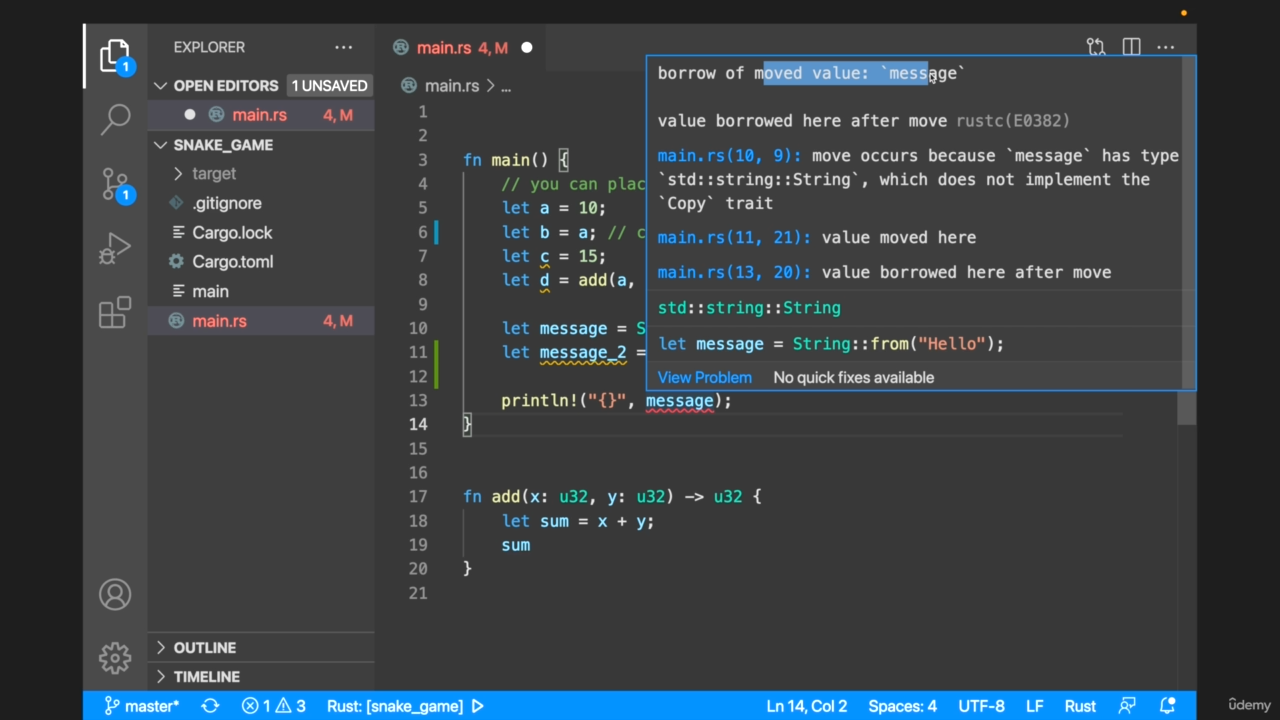Viewport: 1280px width, 720px height.
Task: Click the master branch indicator
Action: 142,706
